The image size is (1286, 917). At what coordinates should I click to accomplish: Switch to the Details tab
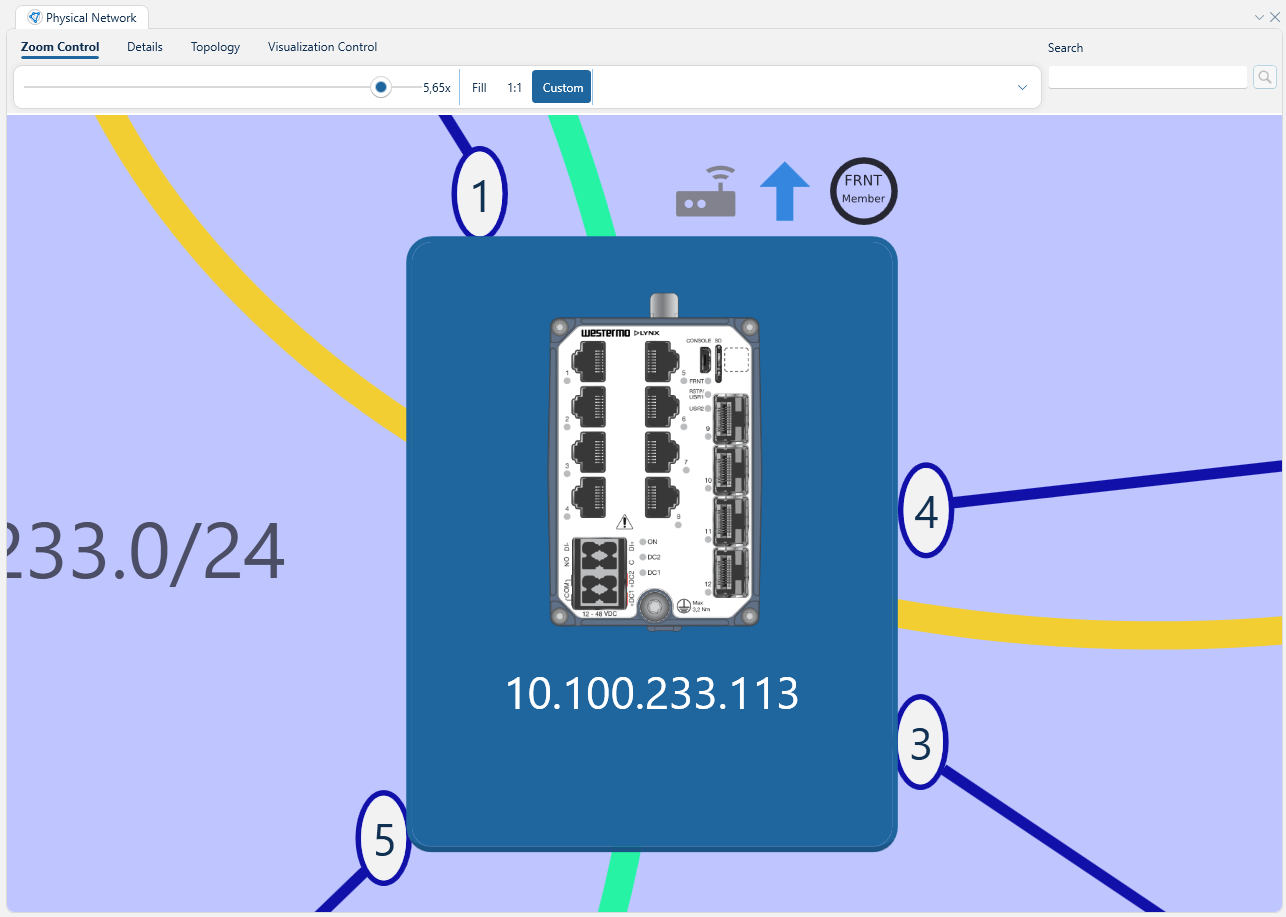[x=145, y=47]
